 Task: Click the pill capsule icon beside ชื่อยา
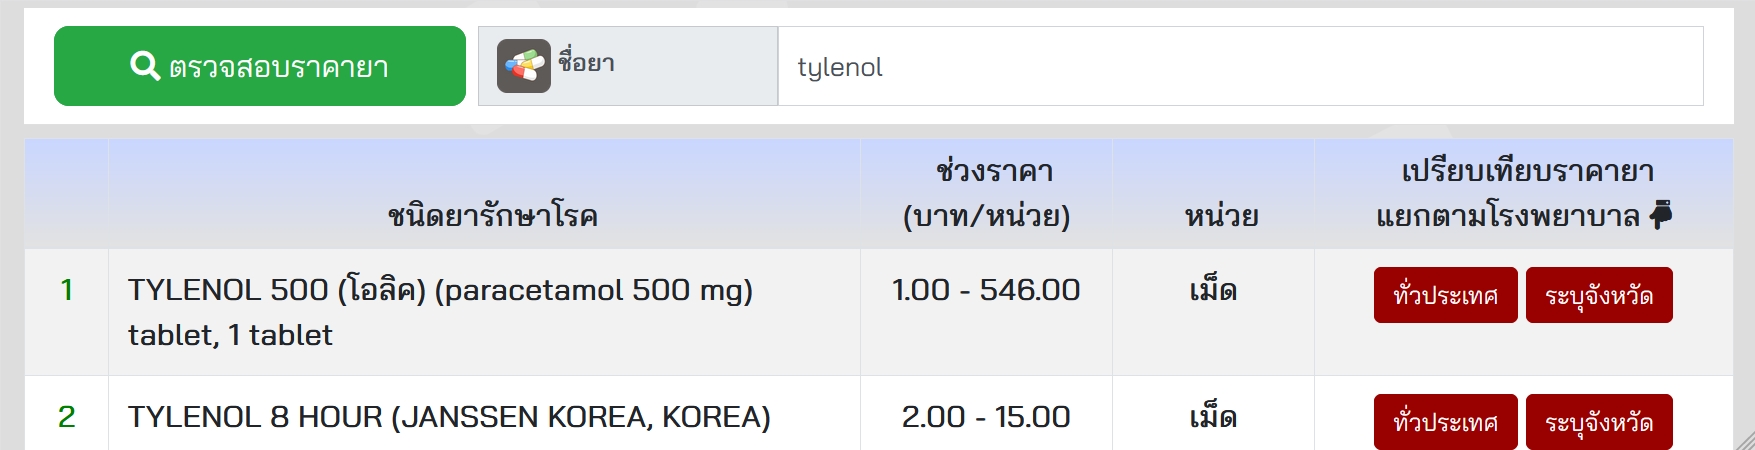pyautogui.click(x=524, y=66)
